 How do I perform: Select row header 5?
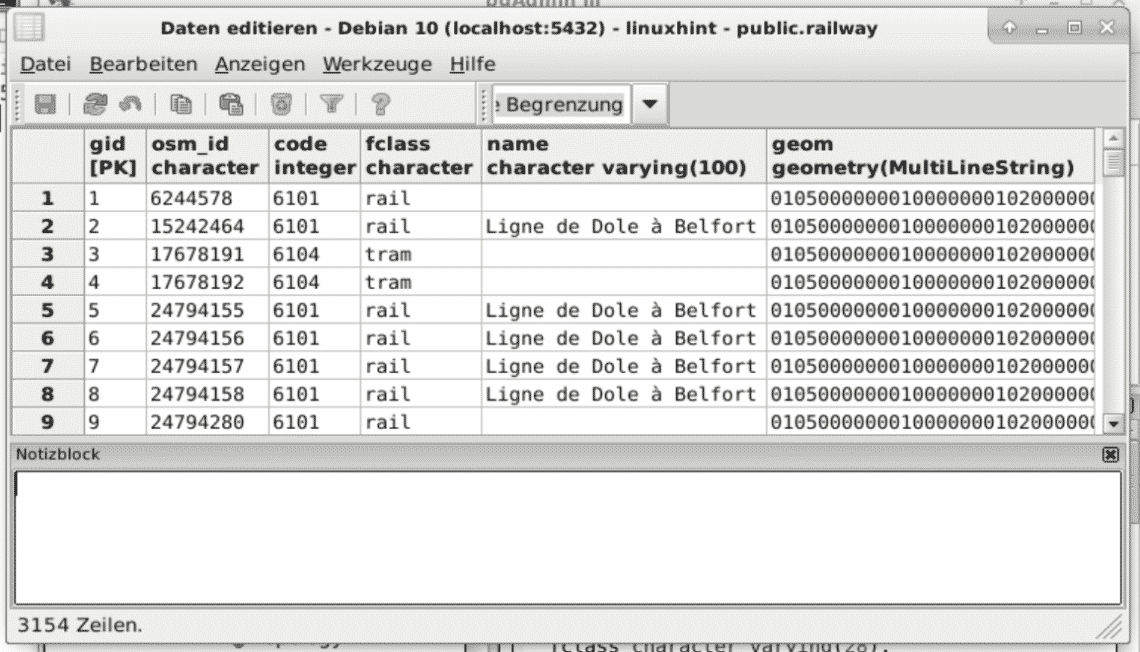click(x=47, y=310)
